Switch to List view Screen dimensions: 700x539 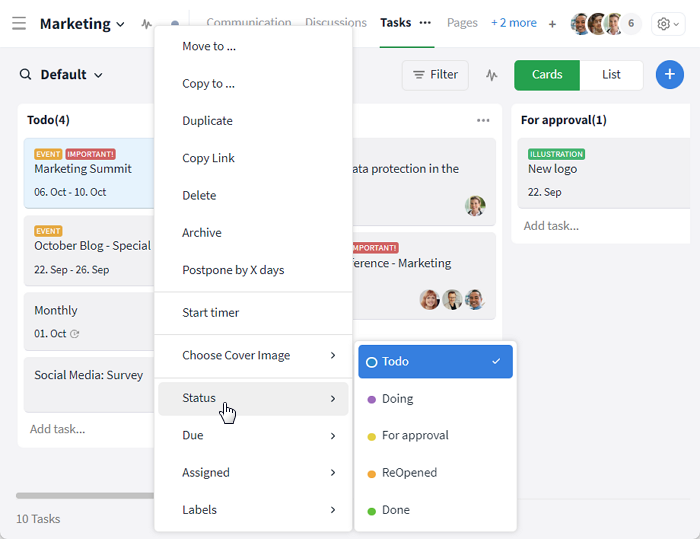coord(611,75)
